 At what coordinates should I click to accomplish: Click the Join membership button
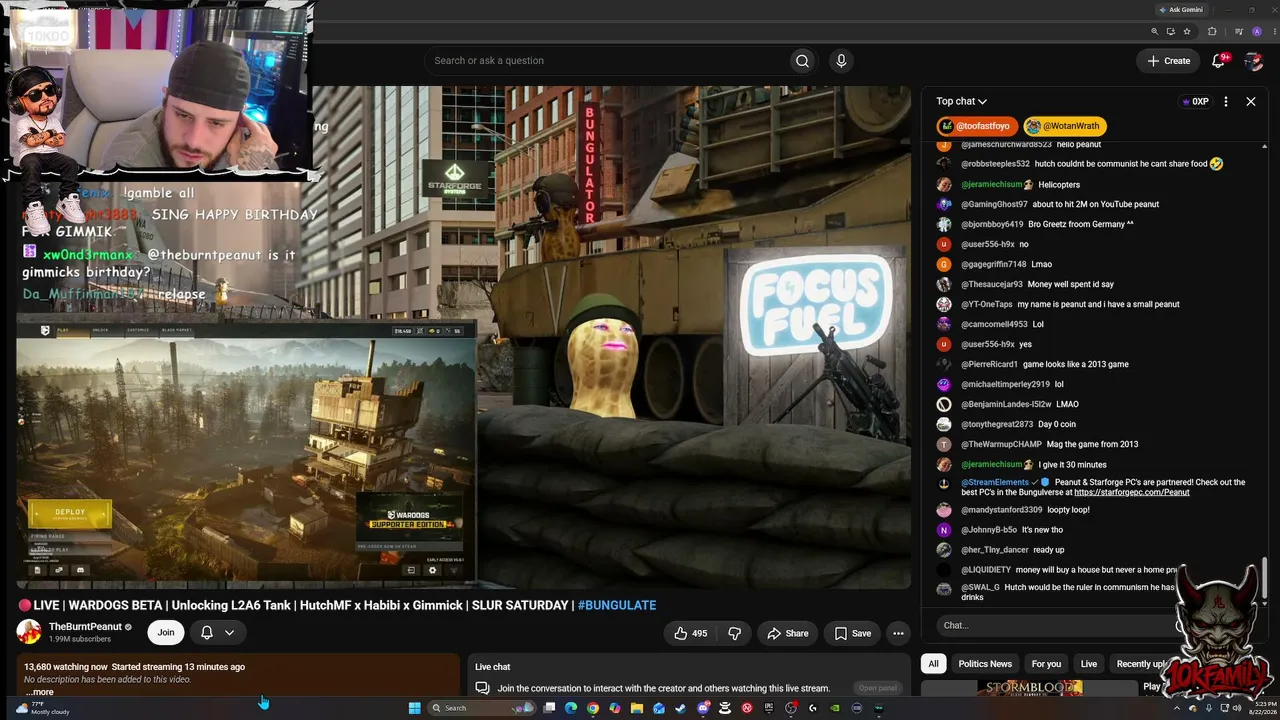(166, 632)
